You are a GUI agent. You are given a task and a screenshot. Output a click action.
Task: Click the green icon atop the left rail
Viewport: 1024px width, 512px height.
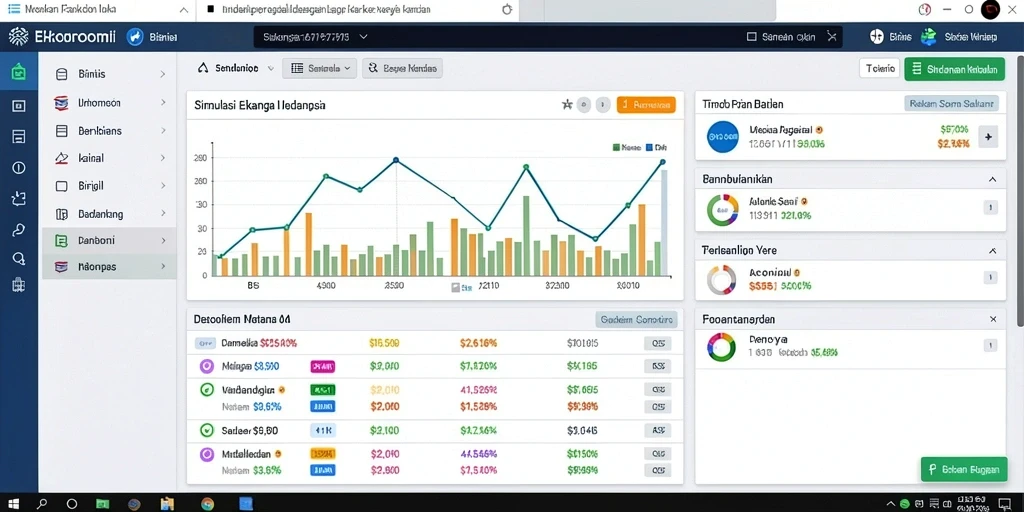pyautogui.click(x=18, y=72)
